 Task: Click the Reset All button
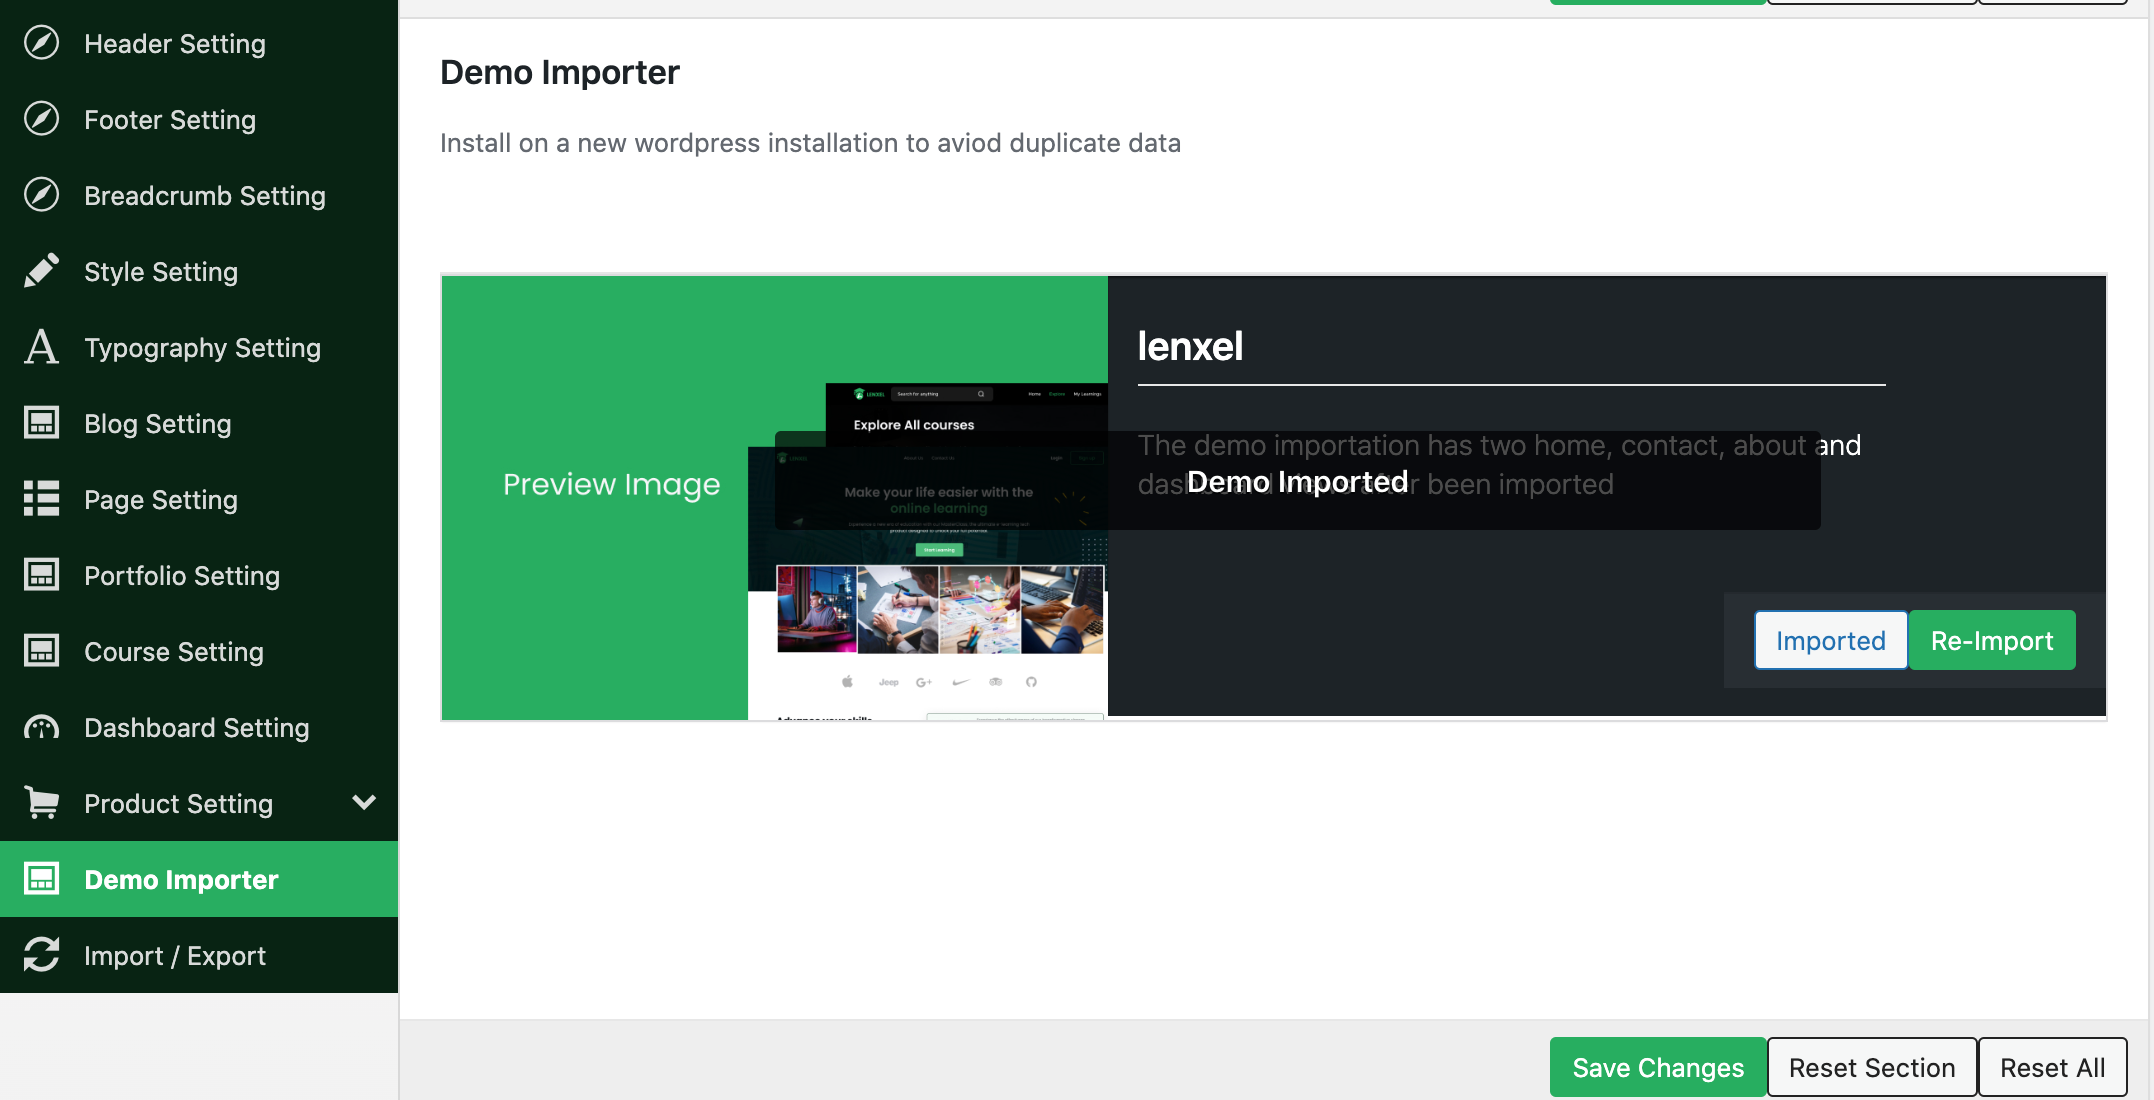pos(2052,1067)
